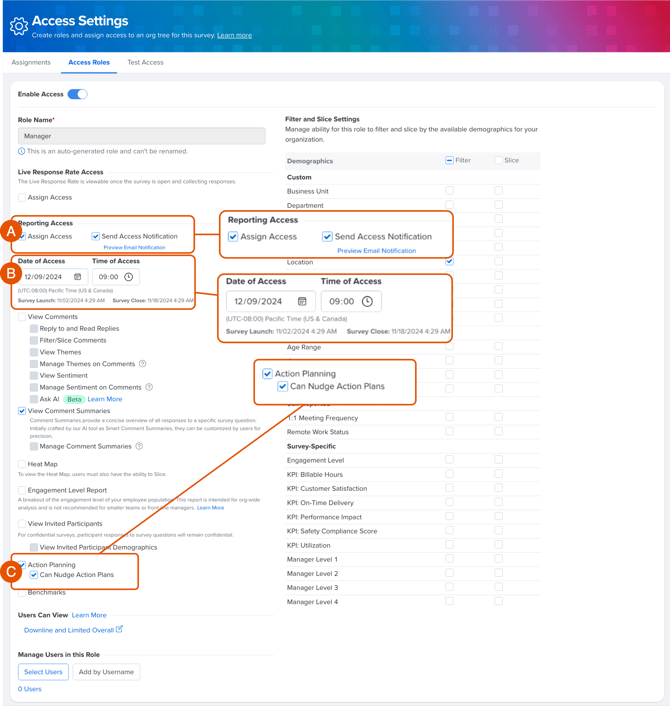Click the Role Name field showing Manager

141,136
